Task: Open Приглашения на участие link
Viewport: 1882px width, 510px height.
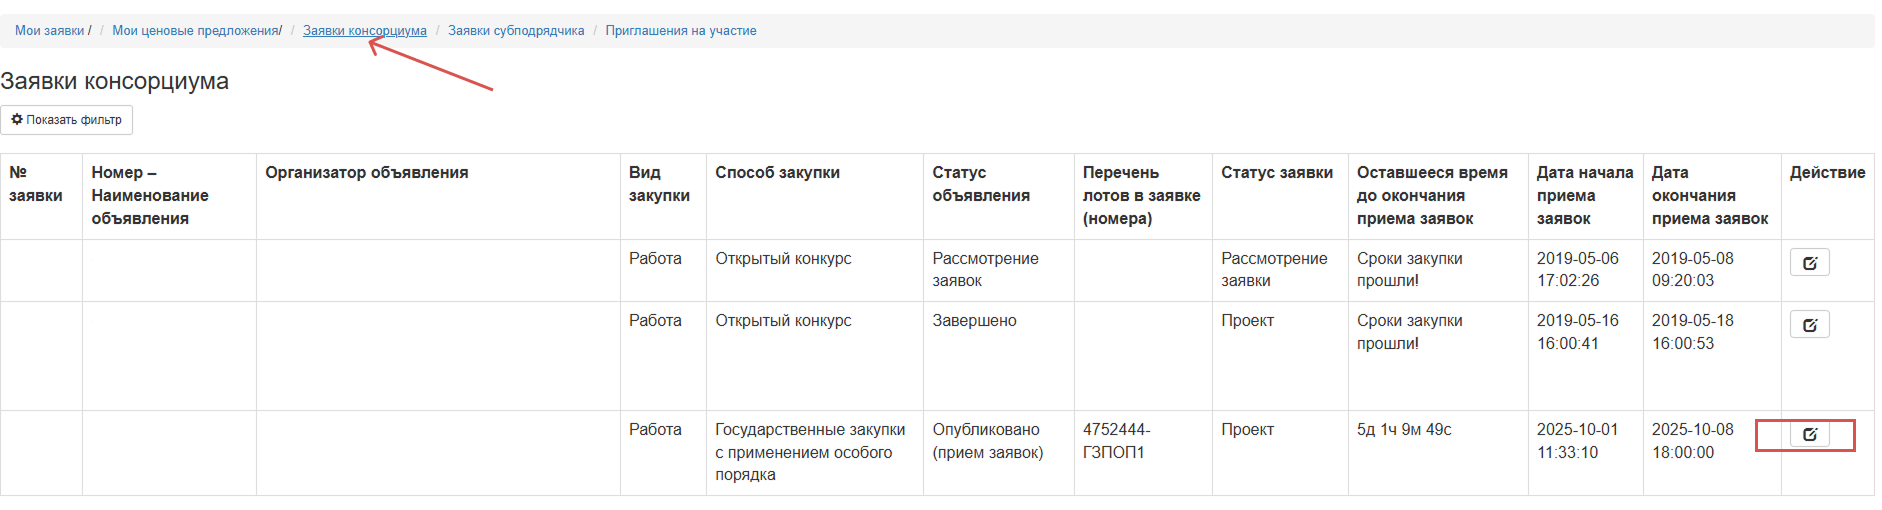Action: (680, 31)
